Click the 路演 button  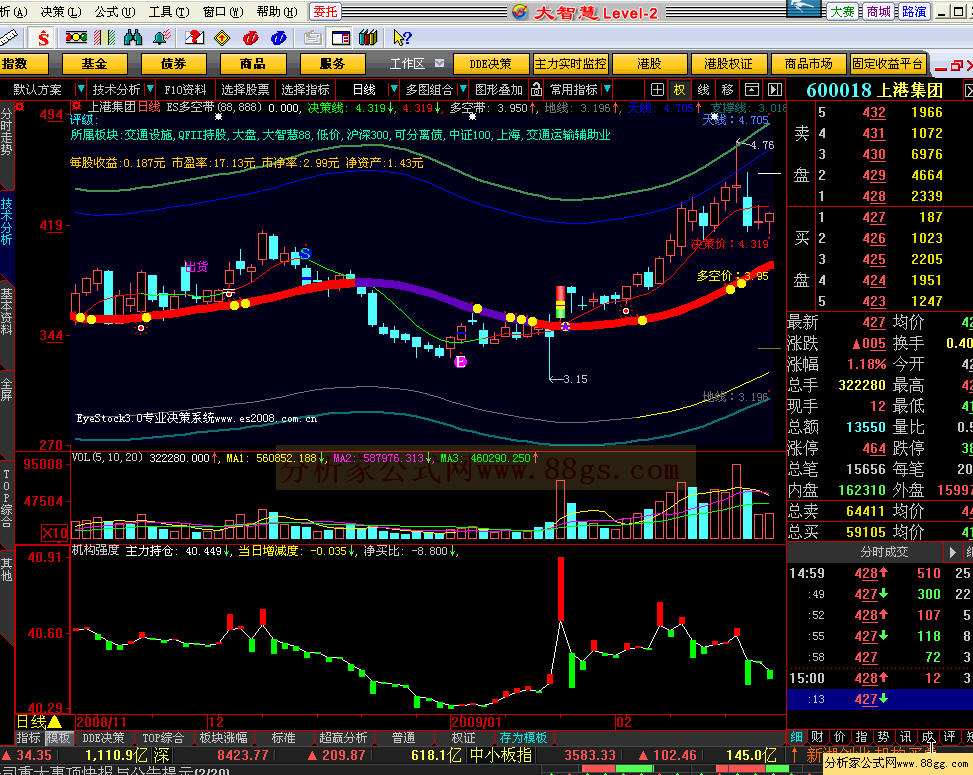pyautogui.click(x=914, y=12)
